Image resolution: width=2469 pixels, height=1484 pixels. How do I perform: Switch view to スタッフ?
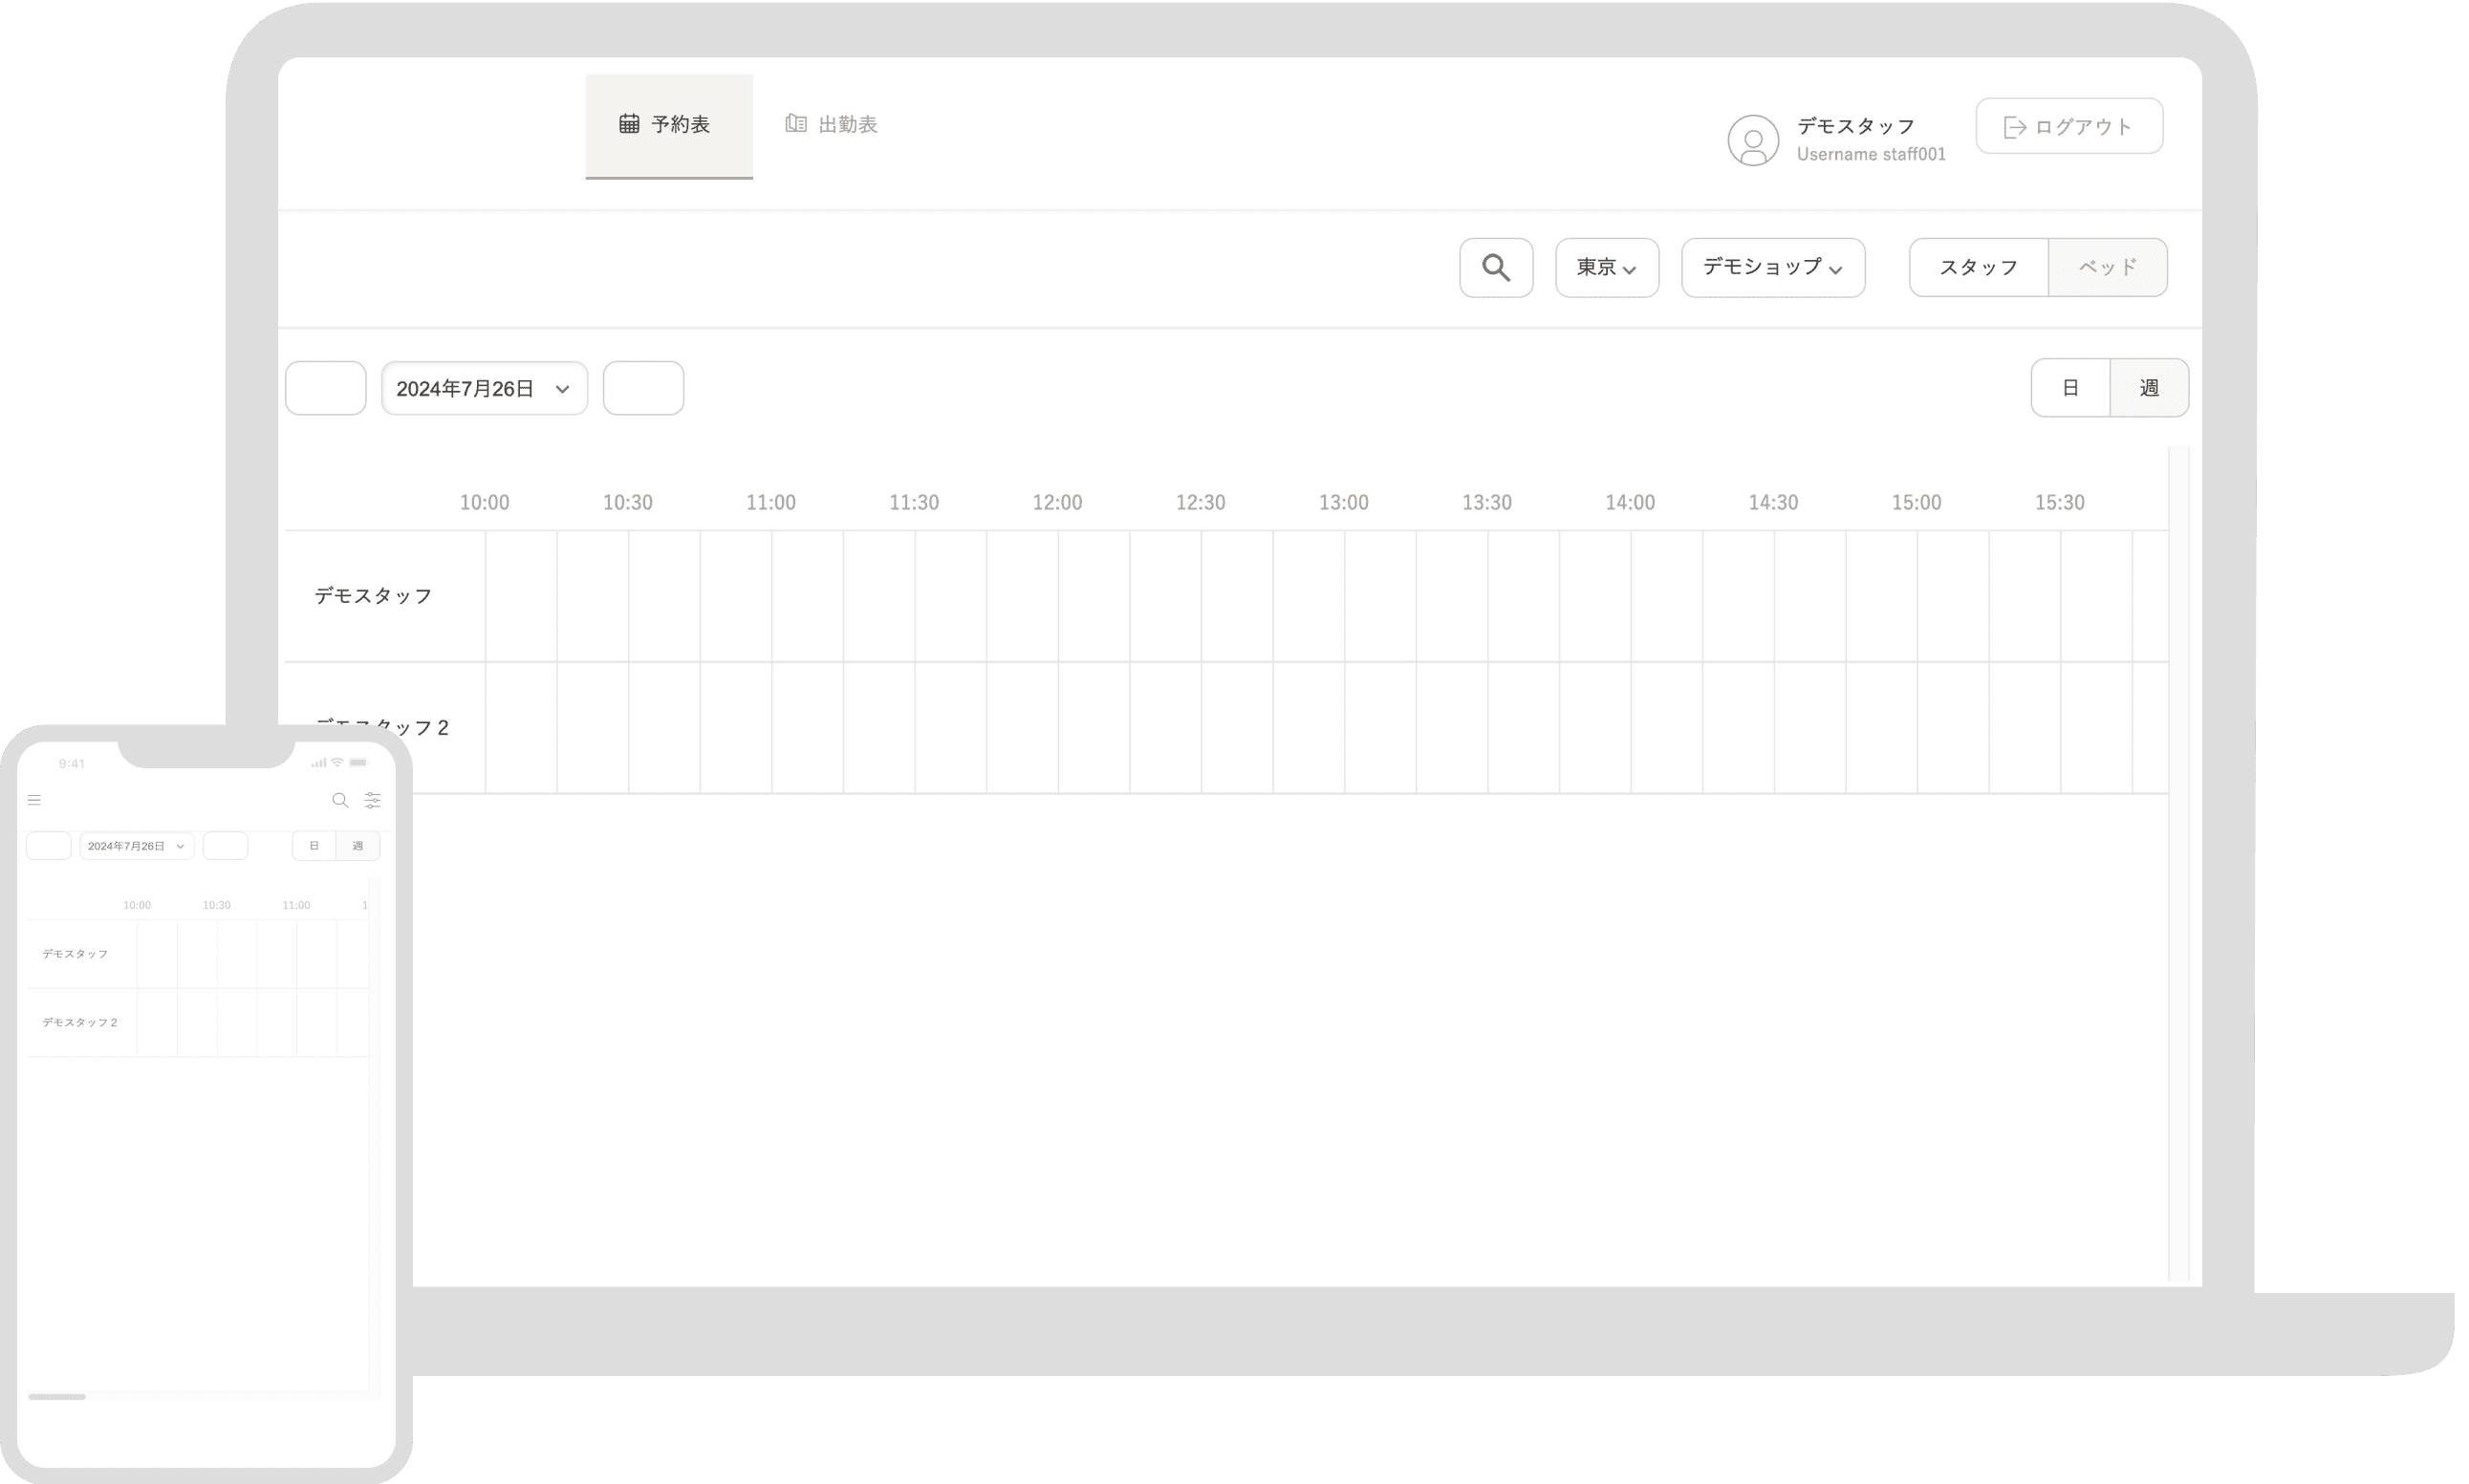[1978, 268]
